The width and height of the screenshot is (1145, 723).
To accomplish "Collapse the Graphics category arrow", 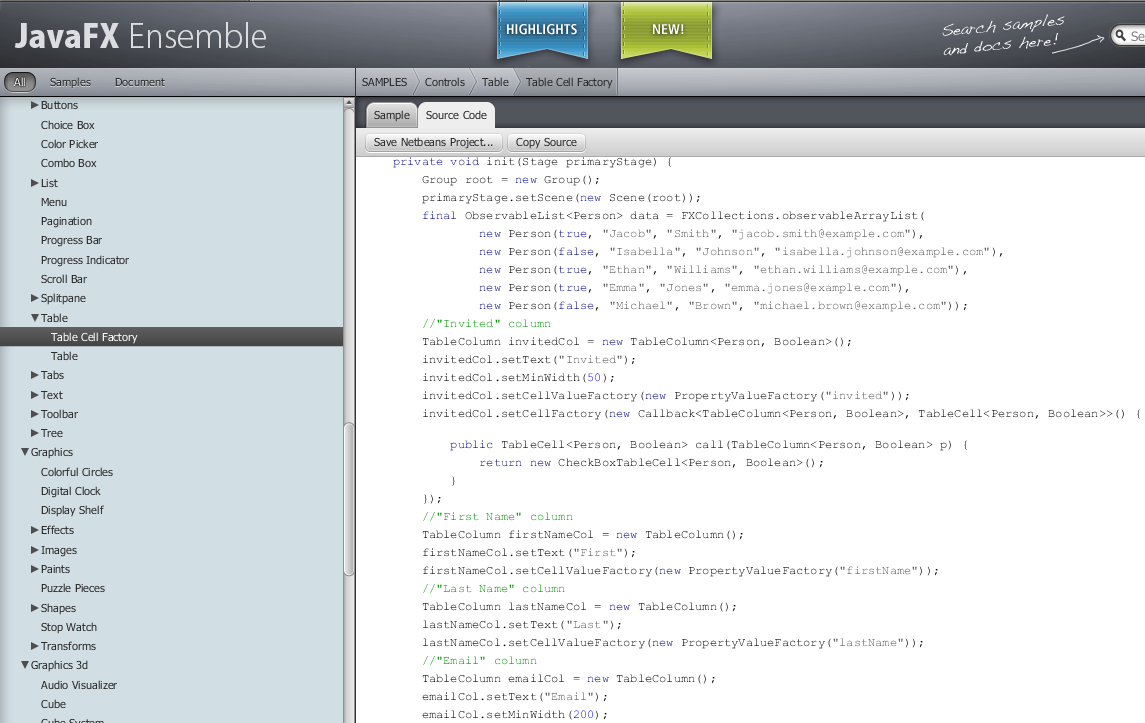I will [25, 452].
